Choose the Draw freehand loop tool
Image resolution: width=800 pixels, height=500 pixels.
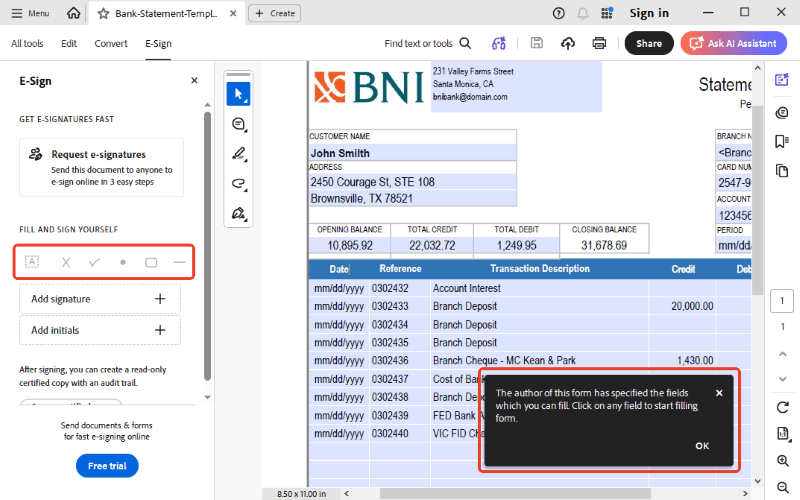tap(238, 183)
